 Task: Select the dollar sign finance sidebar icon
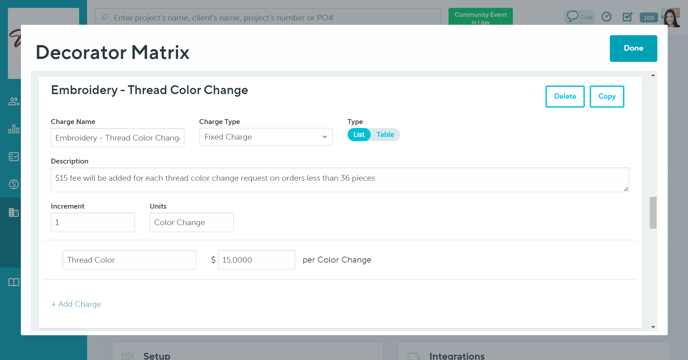14,184
